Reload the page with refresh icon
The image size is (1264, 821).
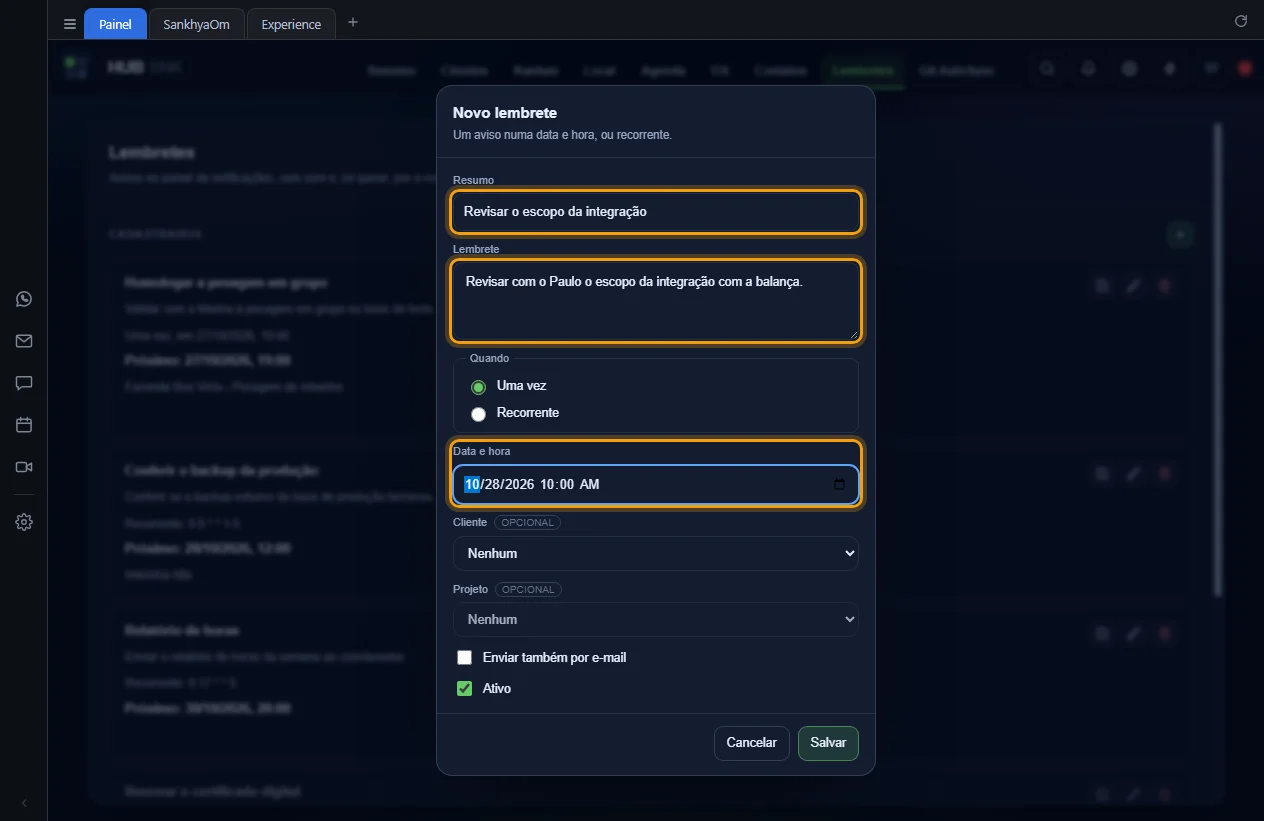(x=1241, y=21)
